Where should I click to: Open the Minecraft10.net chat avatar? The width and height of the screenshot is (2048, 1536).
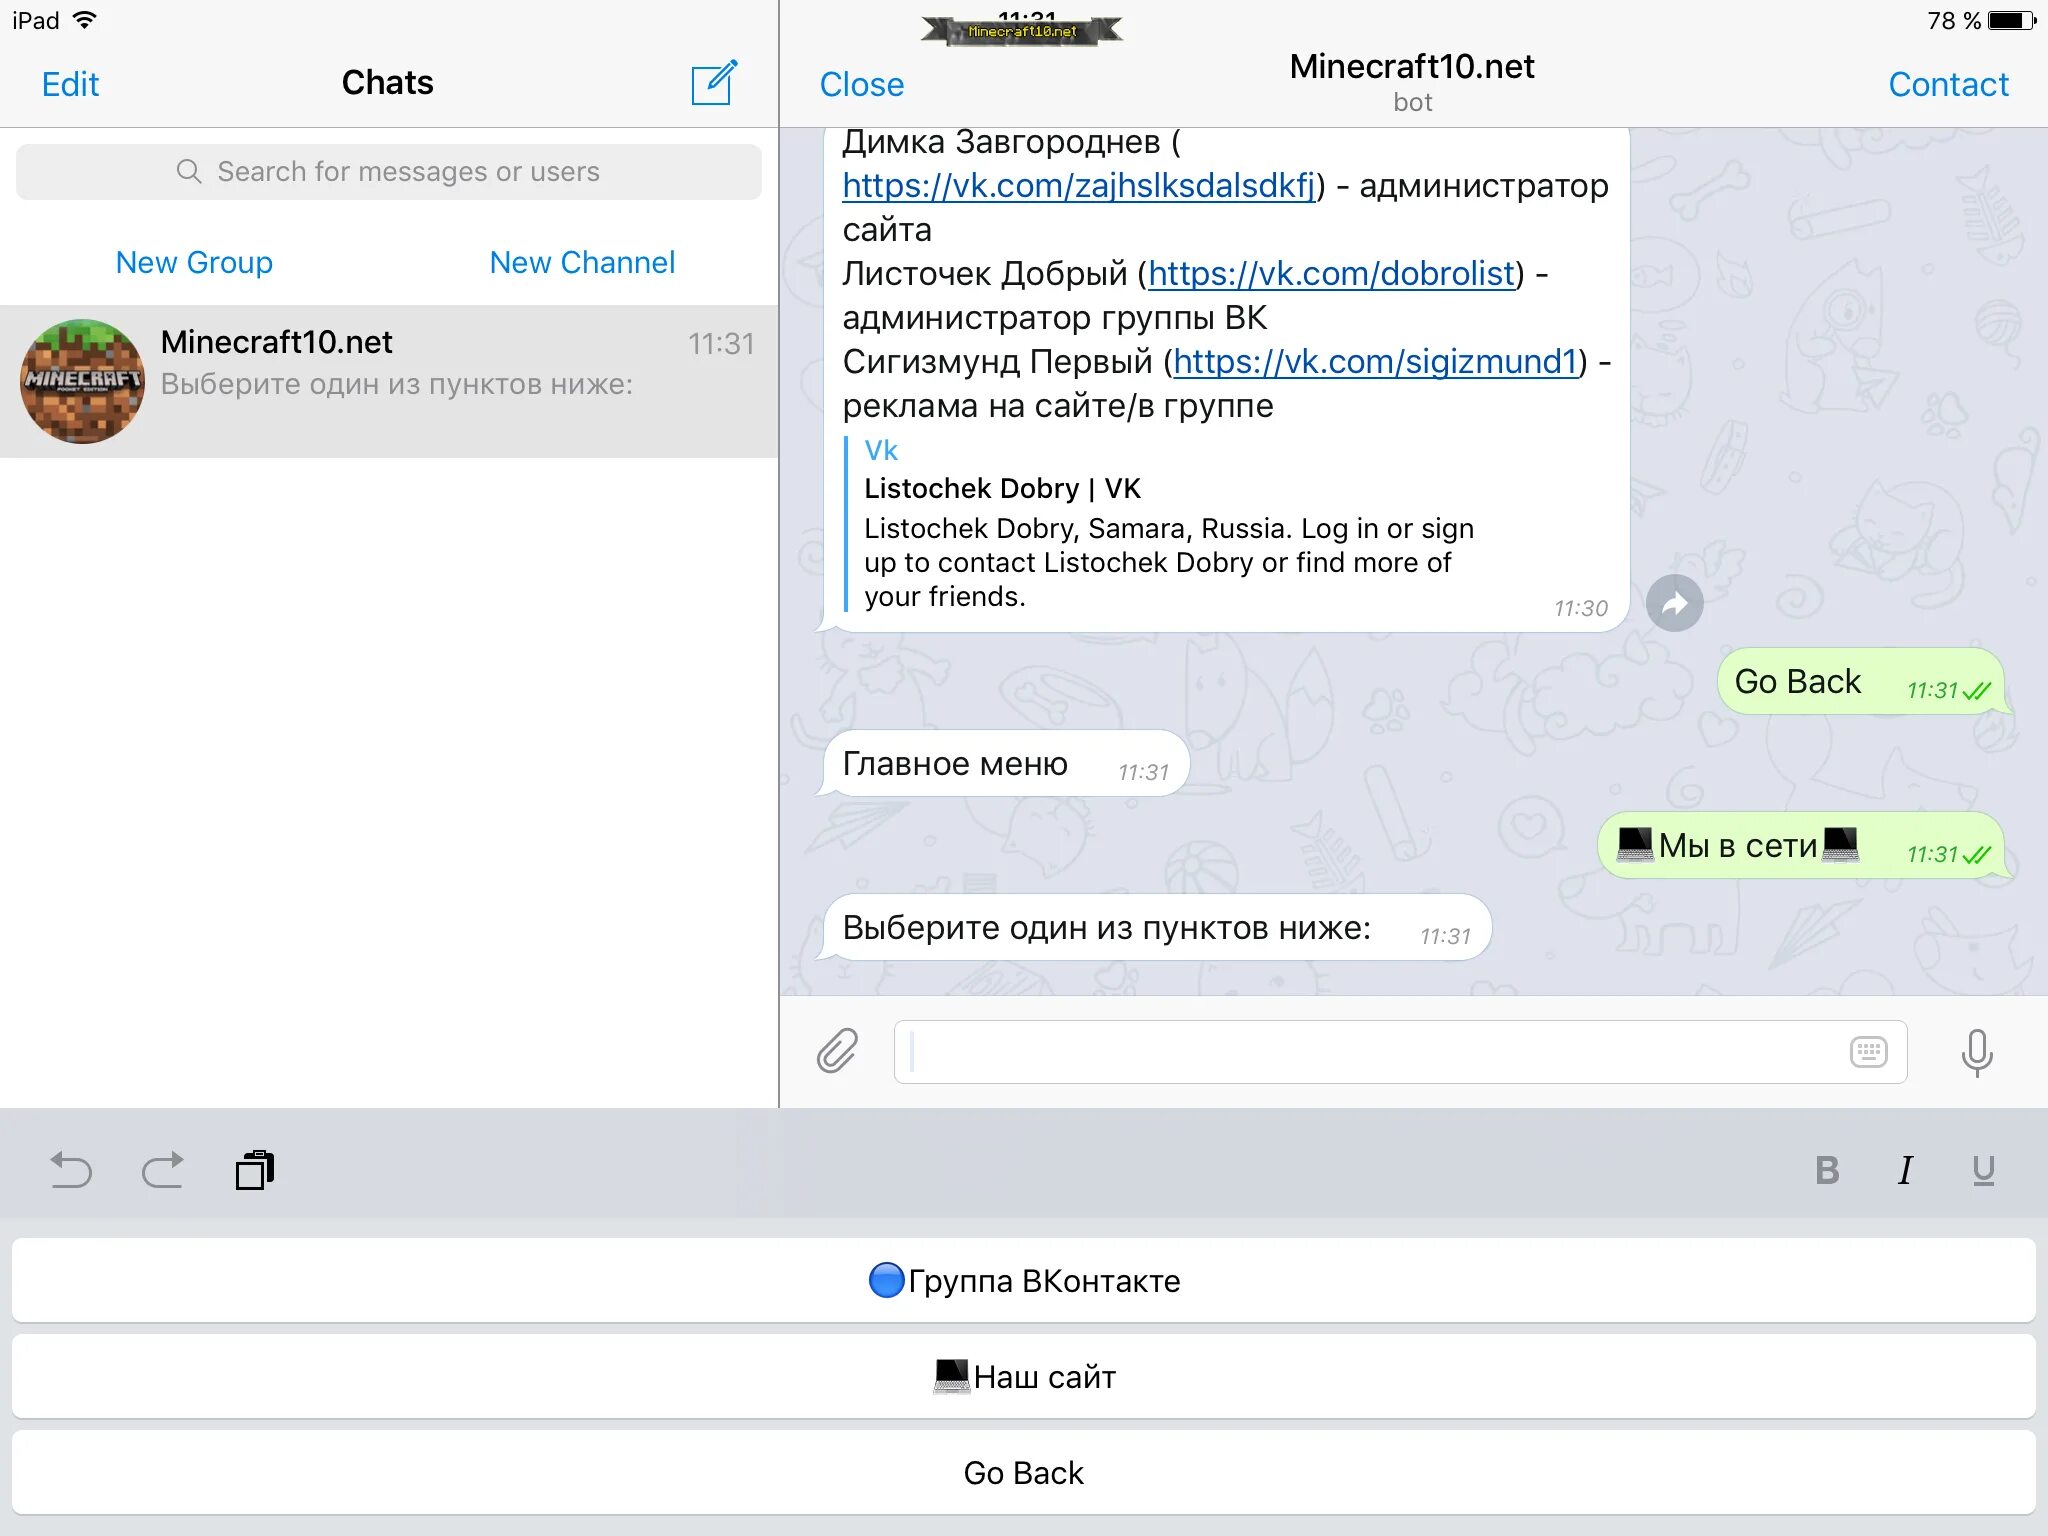click(82, 381)
